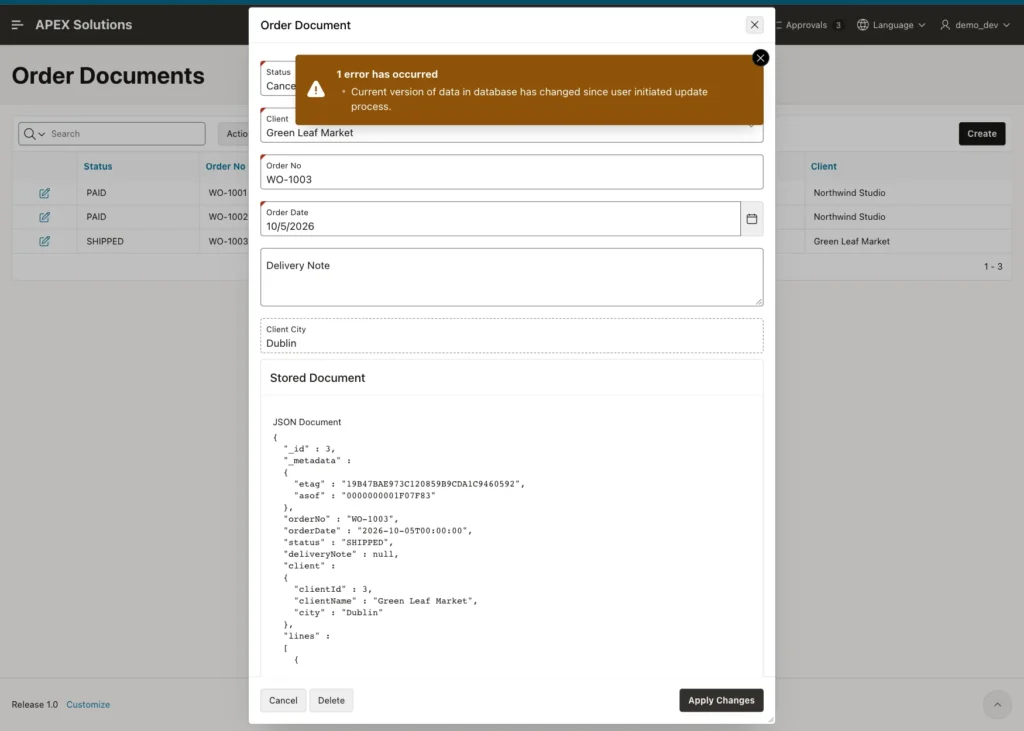
Task: Open the Approvals menu item
Action: point(806,25)
